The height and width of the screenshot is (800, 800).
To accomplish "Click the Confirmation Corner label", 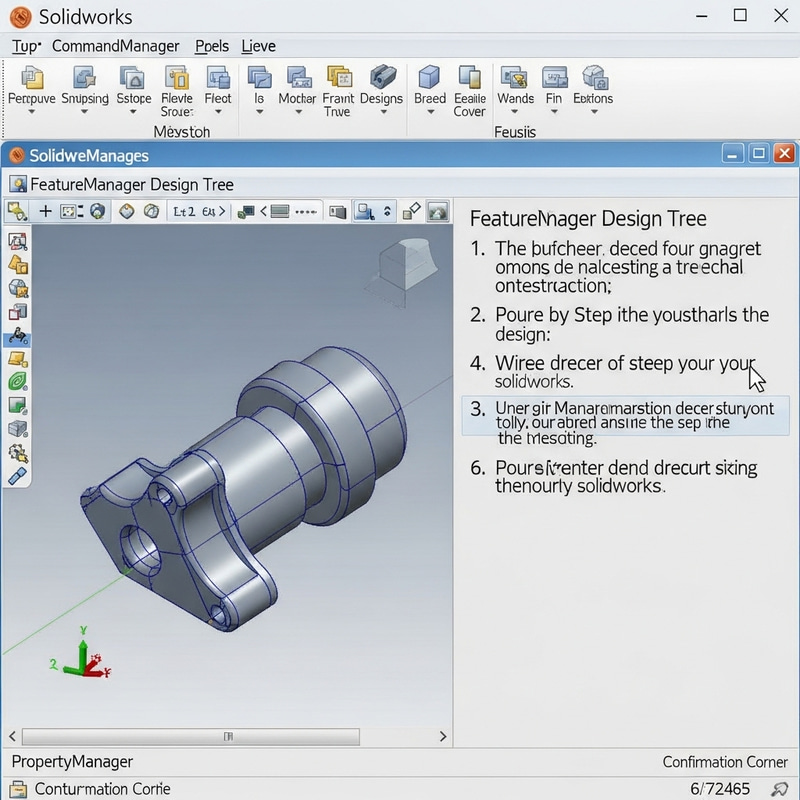I will point(724,761).
